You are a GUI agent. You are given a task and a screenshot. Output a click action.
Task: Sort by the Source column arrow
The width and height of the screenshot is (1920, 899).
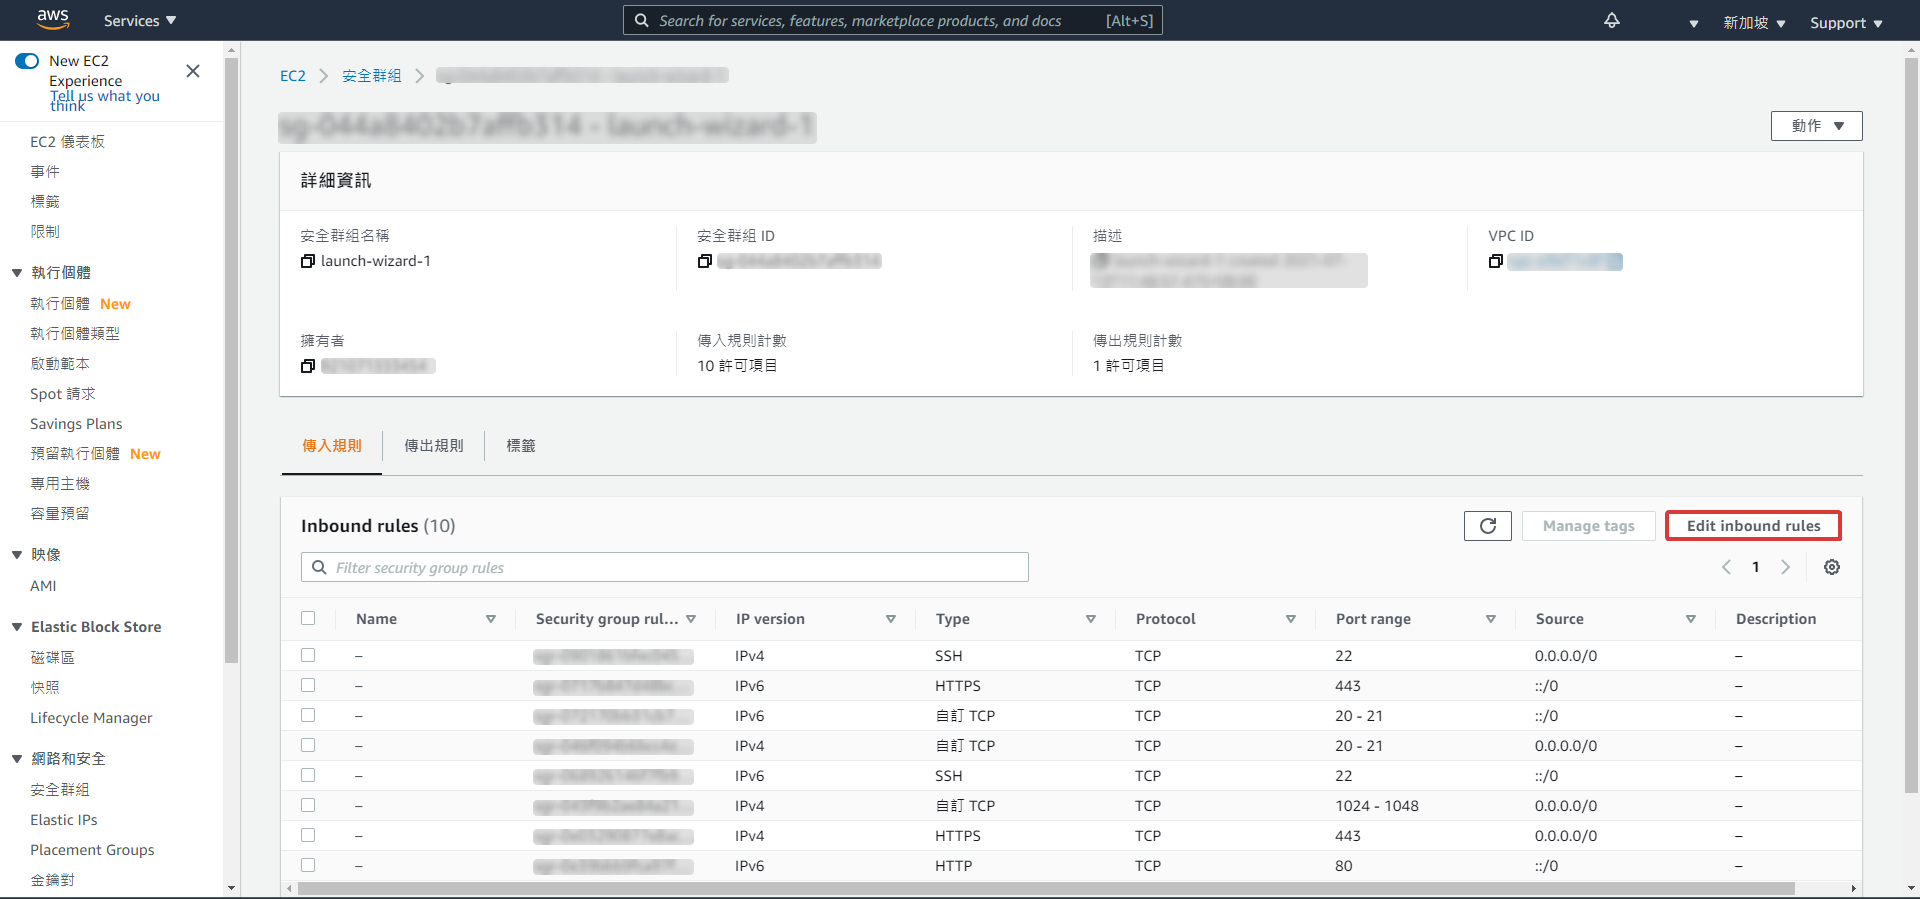(x=1691, y=619)
